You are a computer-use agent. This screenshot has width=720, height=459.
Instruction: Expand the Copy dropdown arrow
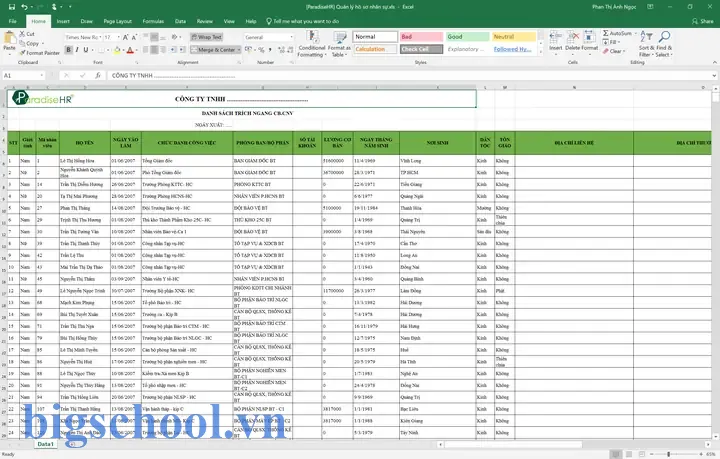pos(43,44)
